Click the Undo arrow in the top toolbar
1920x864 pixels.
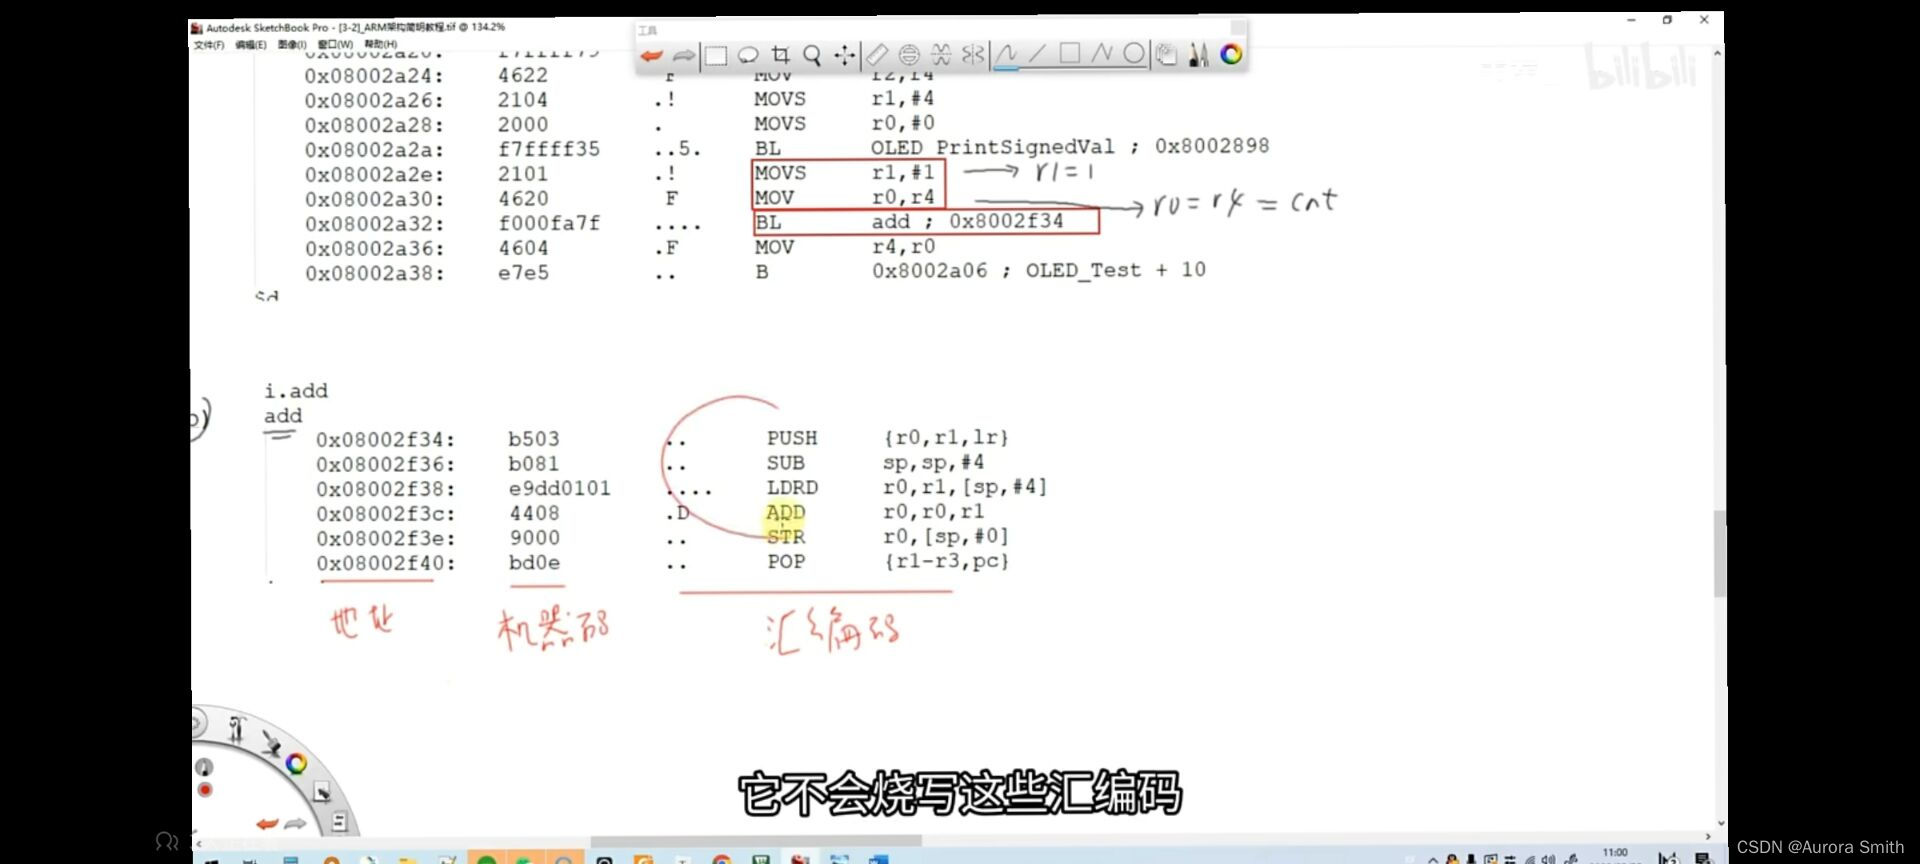tap(651, 56)
